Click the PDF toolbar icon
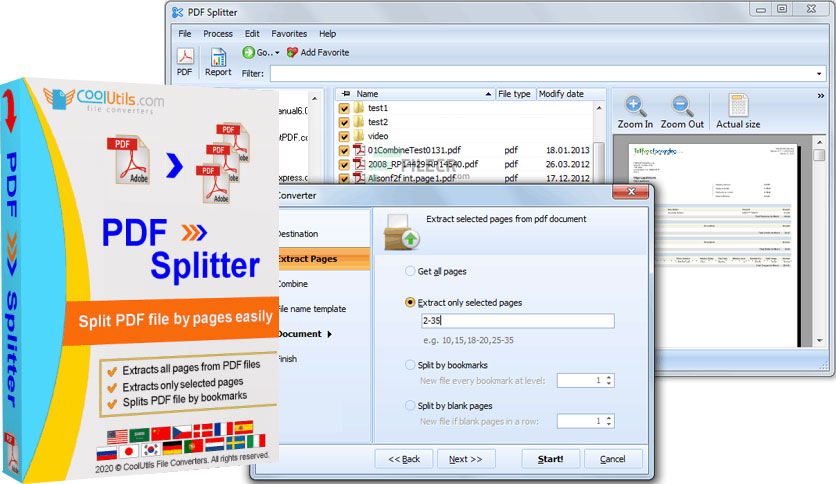The image size is (836, 484). coord(185,57)
